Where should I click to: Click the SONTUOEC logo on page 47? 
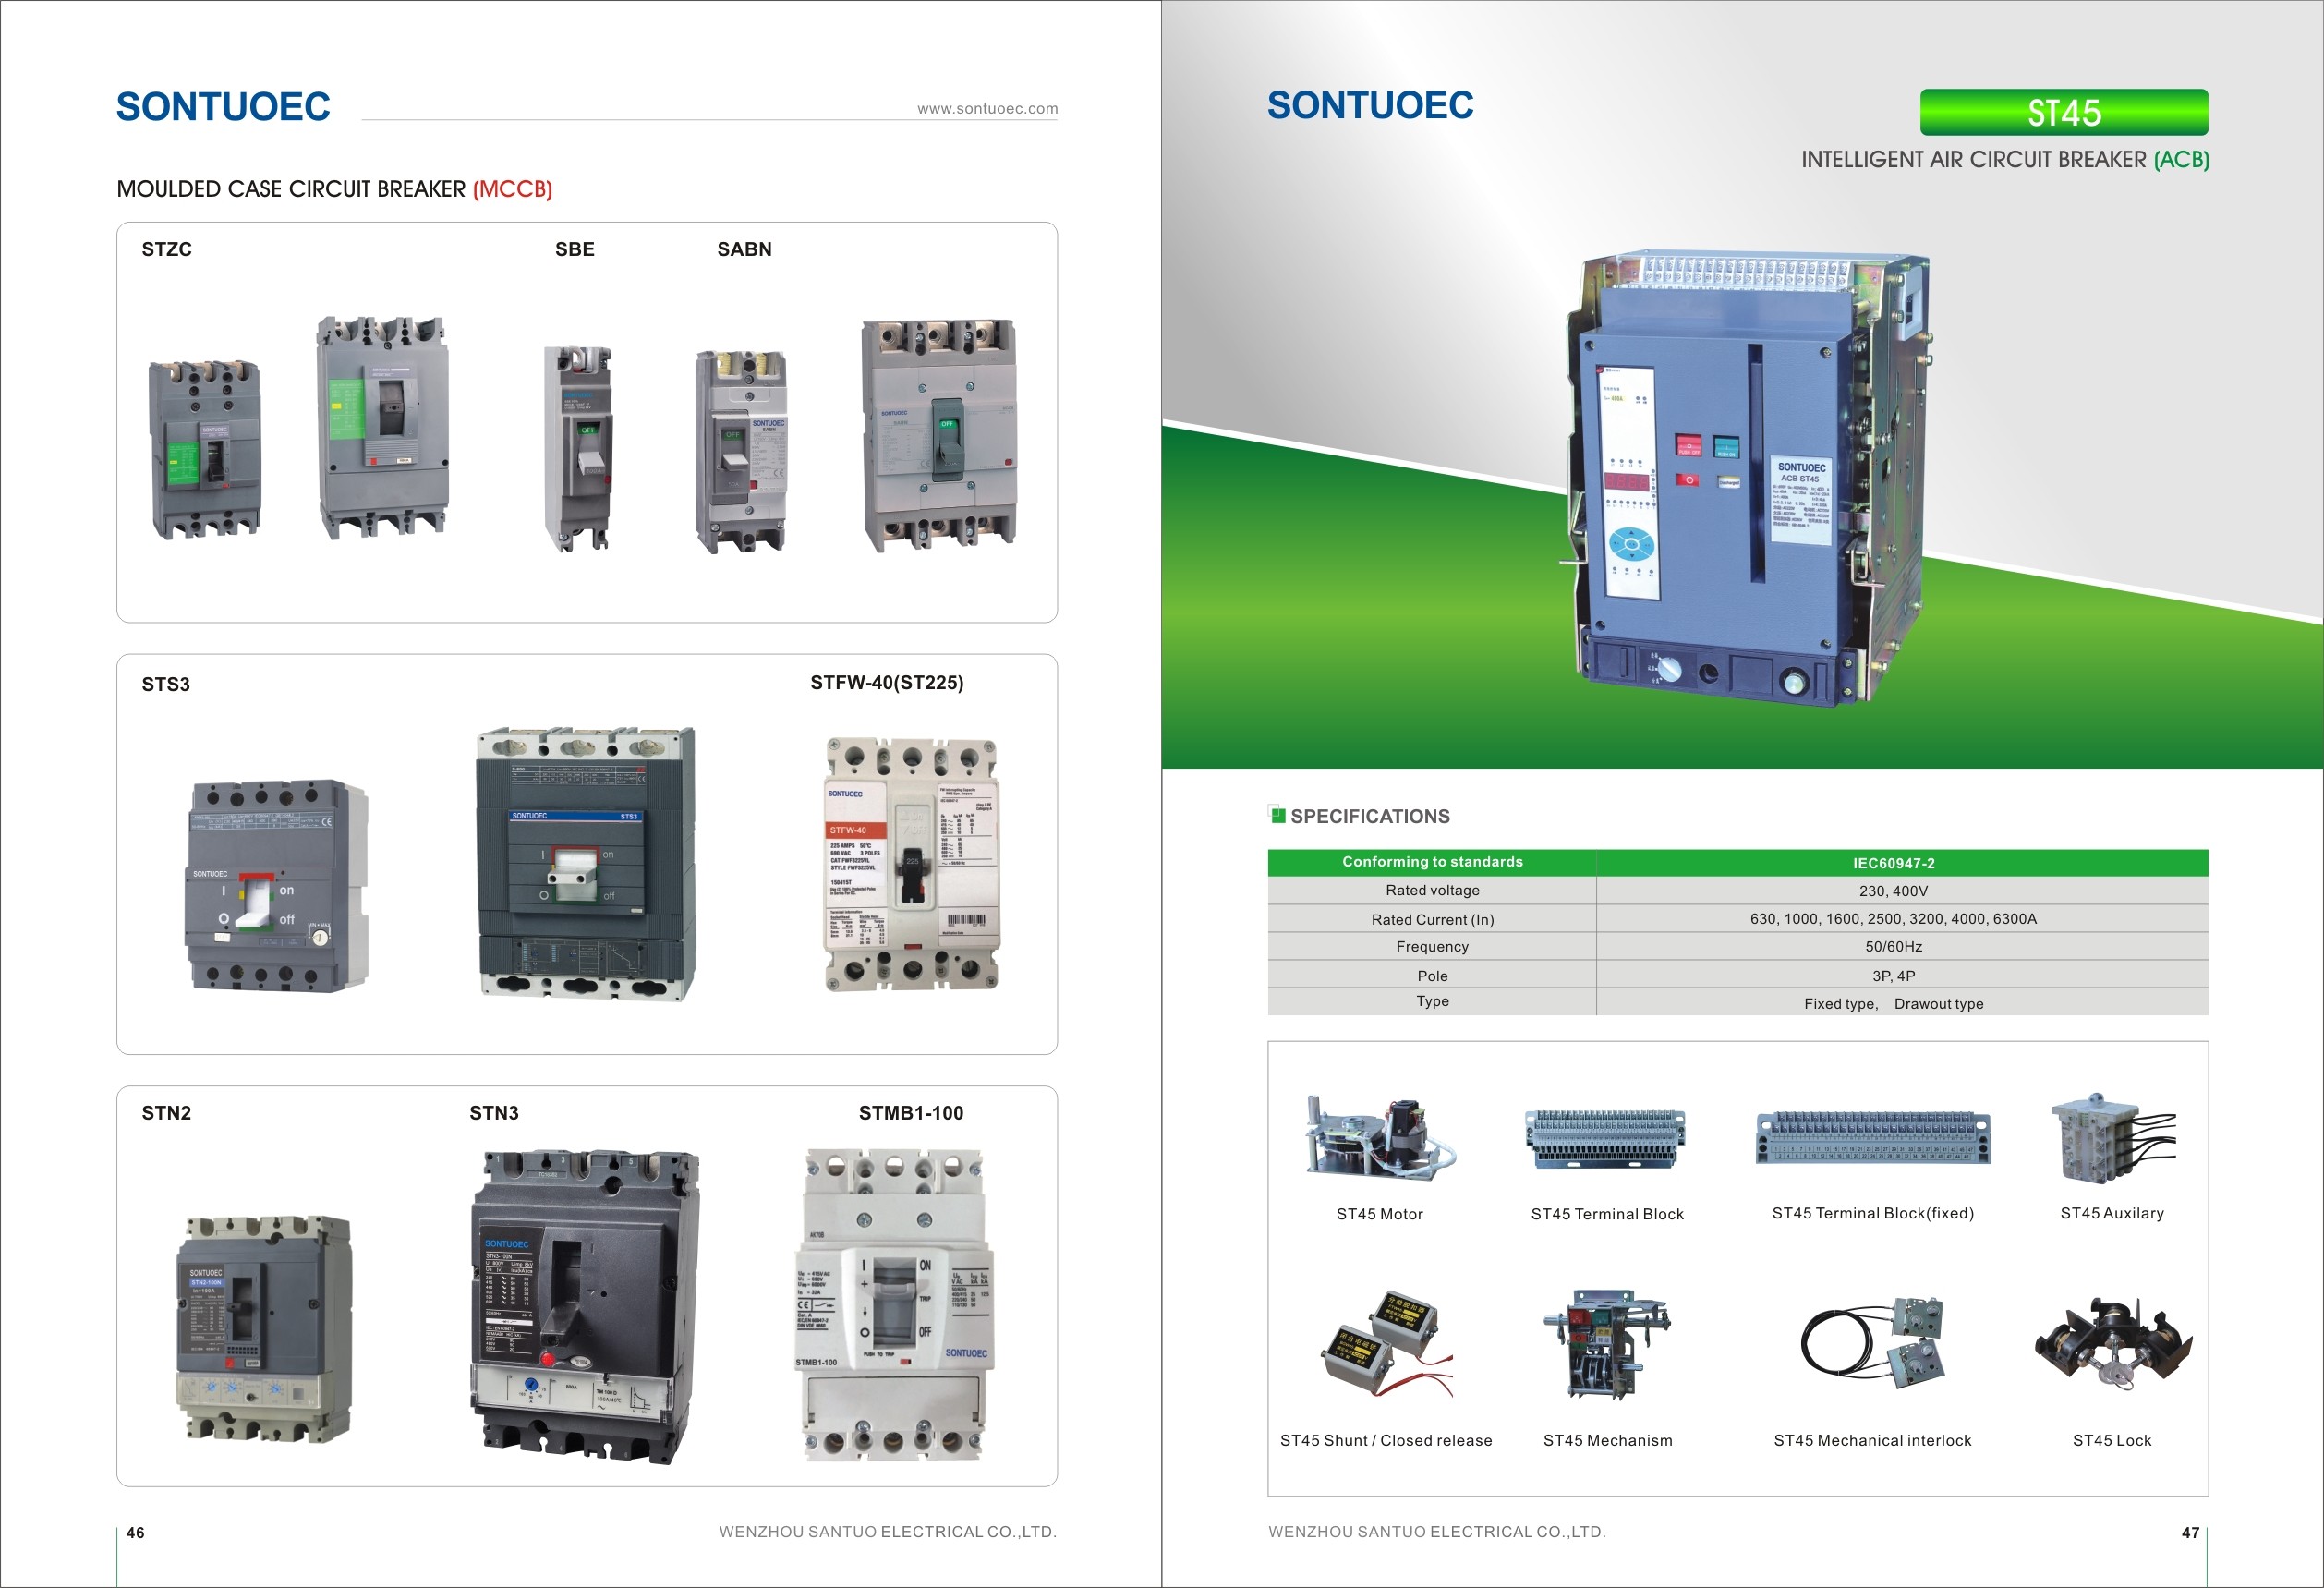(x=1370, y=105)
